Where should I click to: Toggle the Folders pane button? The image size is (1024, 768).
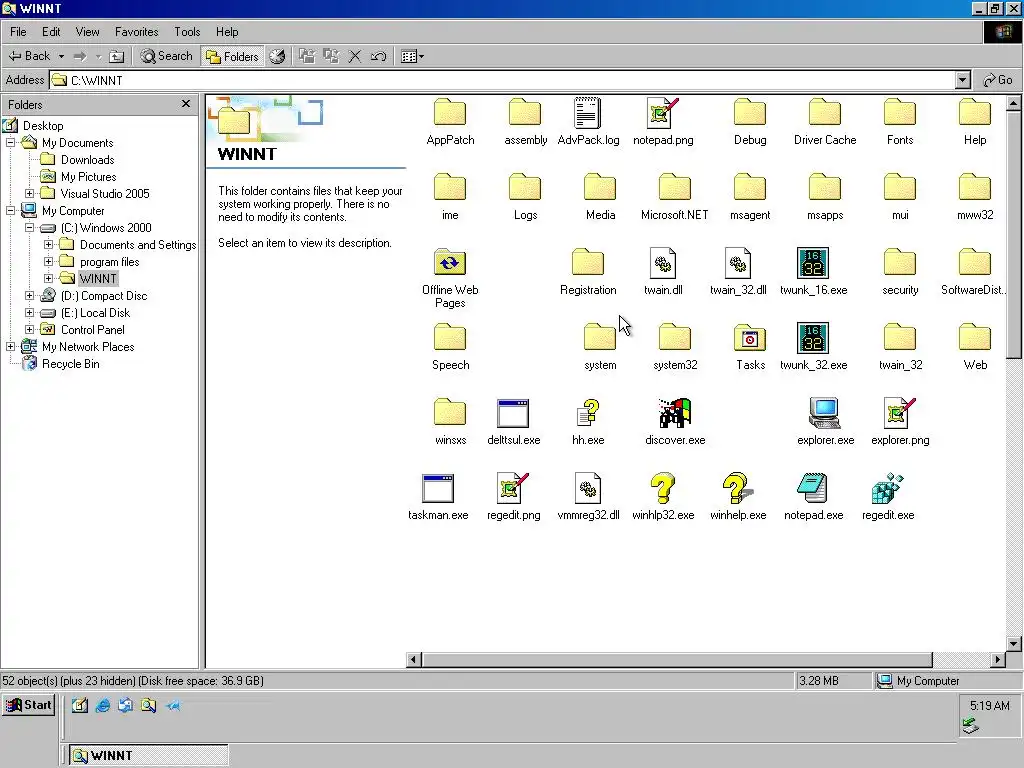(x=232, y=56)
